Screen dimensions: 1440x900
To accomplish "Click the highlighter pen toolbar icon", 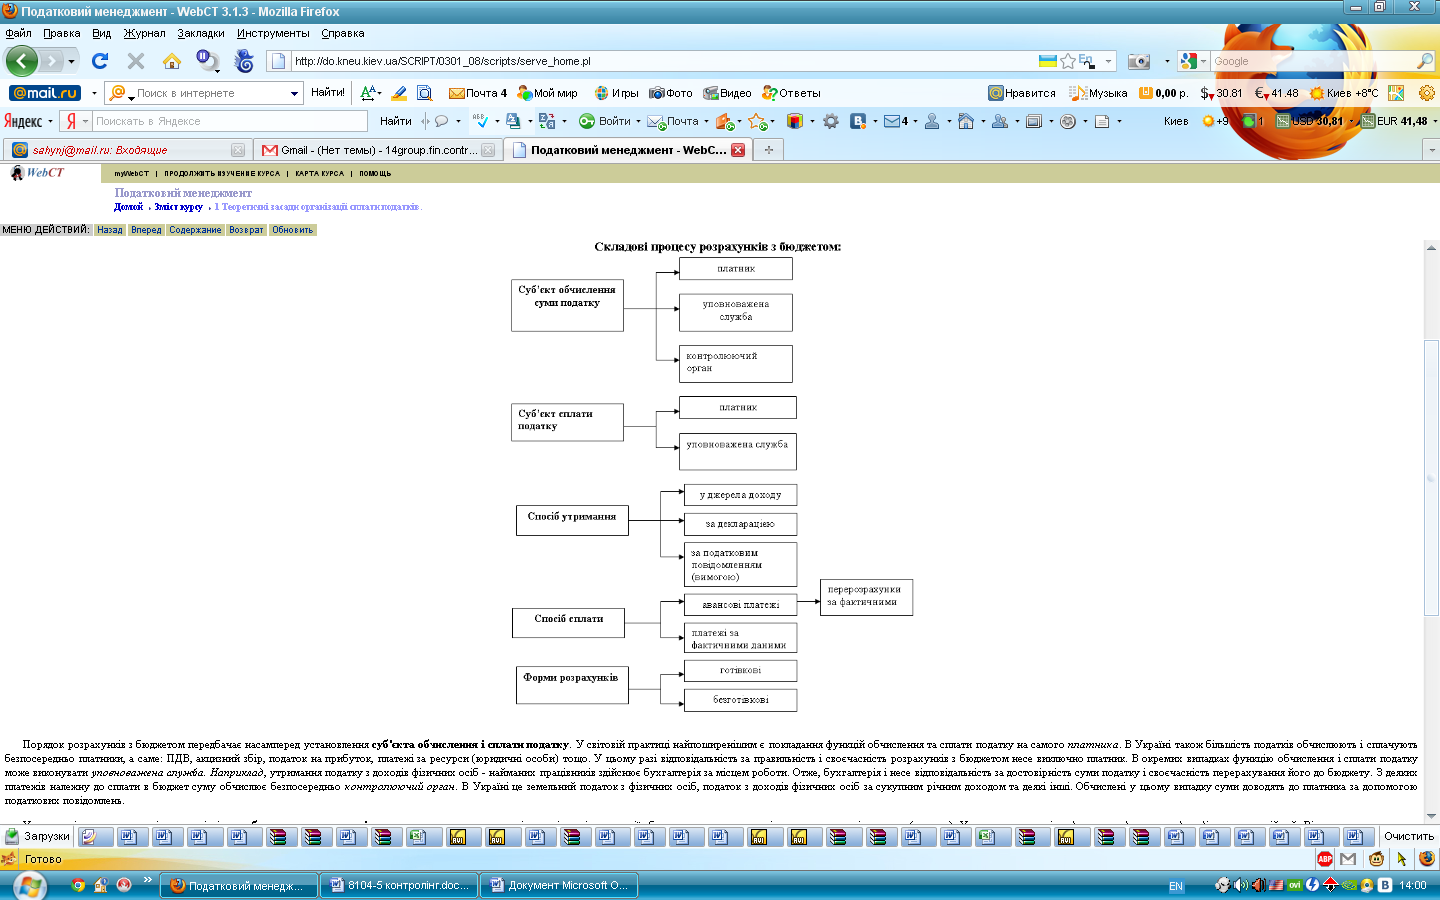I will [x=399, y=93].
